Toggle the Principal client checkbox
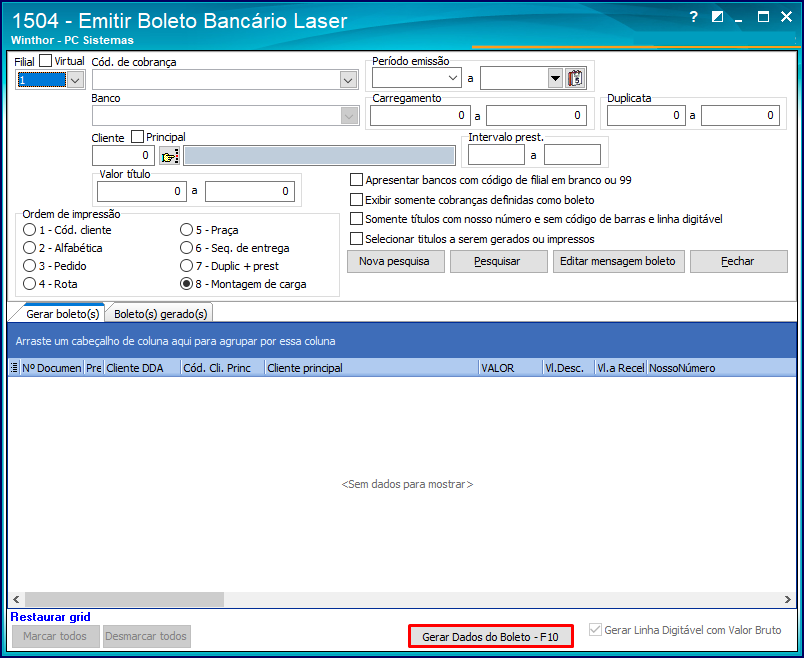Screen dimensions: 804x658 coord(137,137)
